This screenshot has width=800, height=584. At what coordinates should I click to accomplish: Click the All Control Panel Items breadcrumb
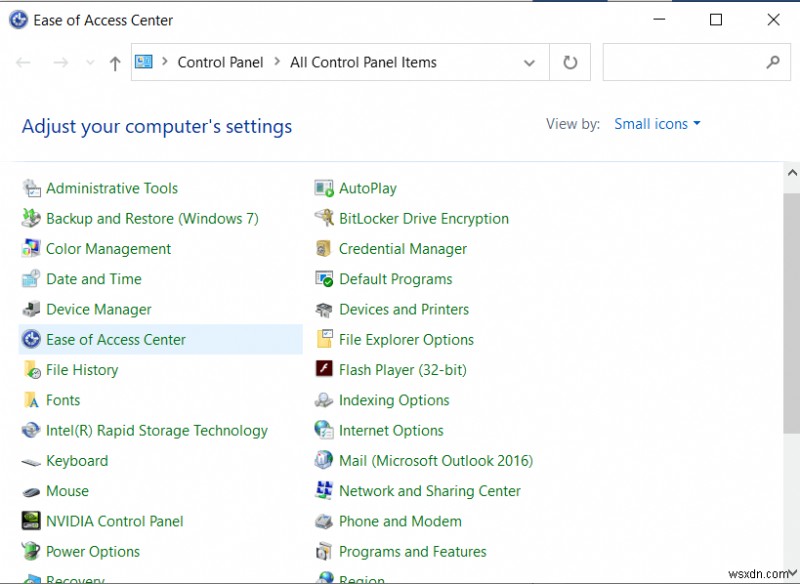point(364,62)
